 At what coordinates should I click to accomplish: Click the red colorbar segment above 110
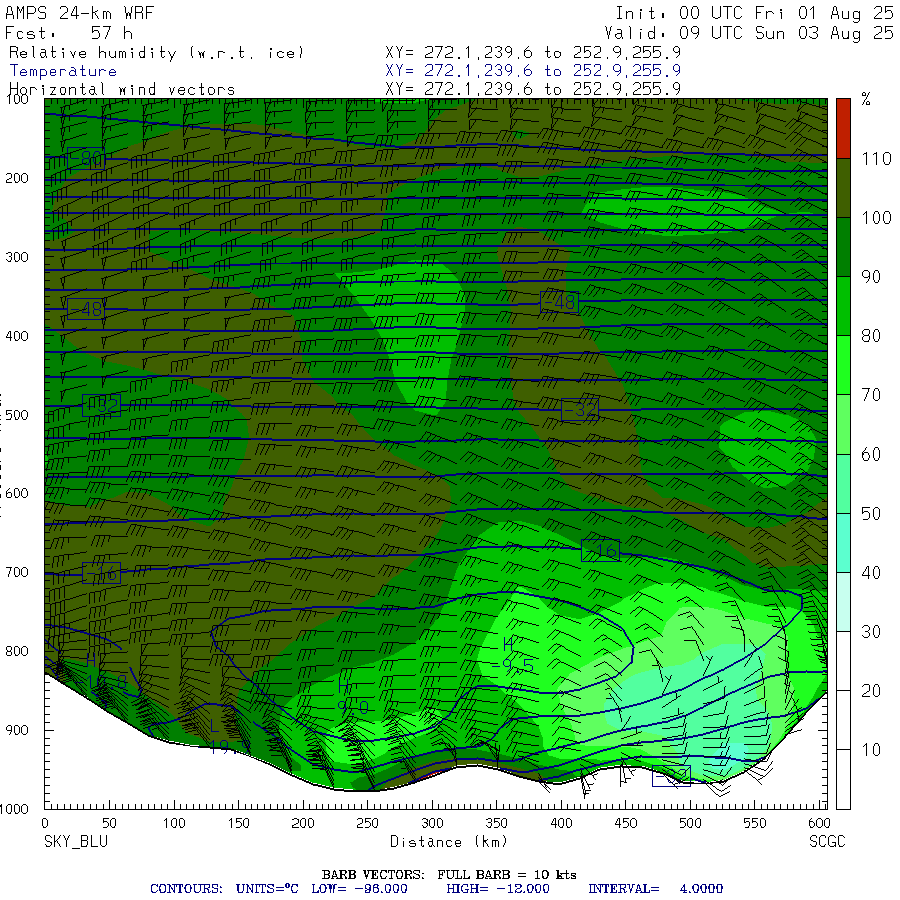(843, 129)
